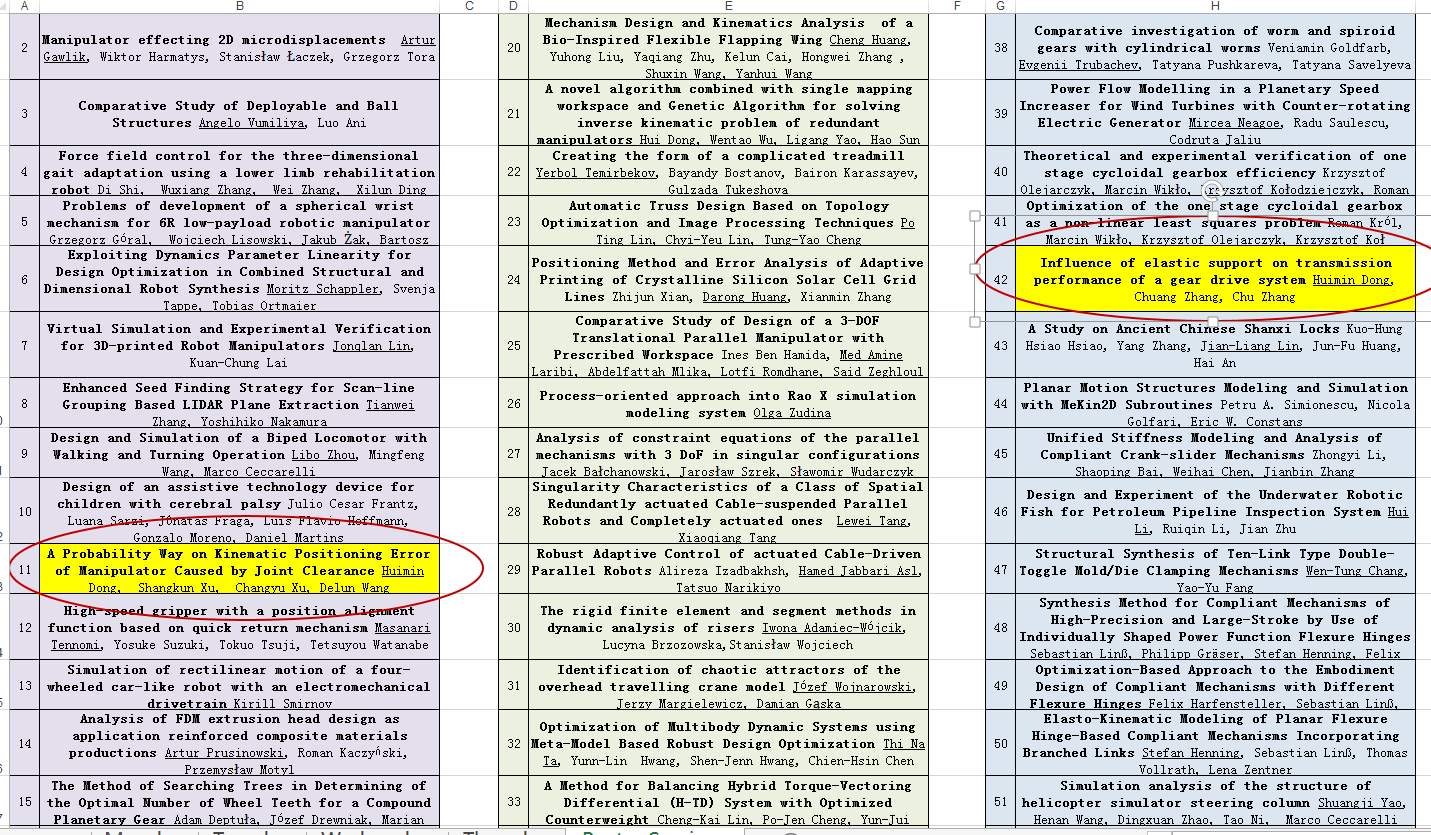Click 'Enhanced Seed Finding Strategy' LIDAR cell

click(239, 404)
